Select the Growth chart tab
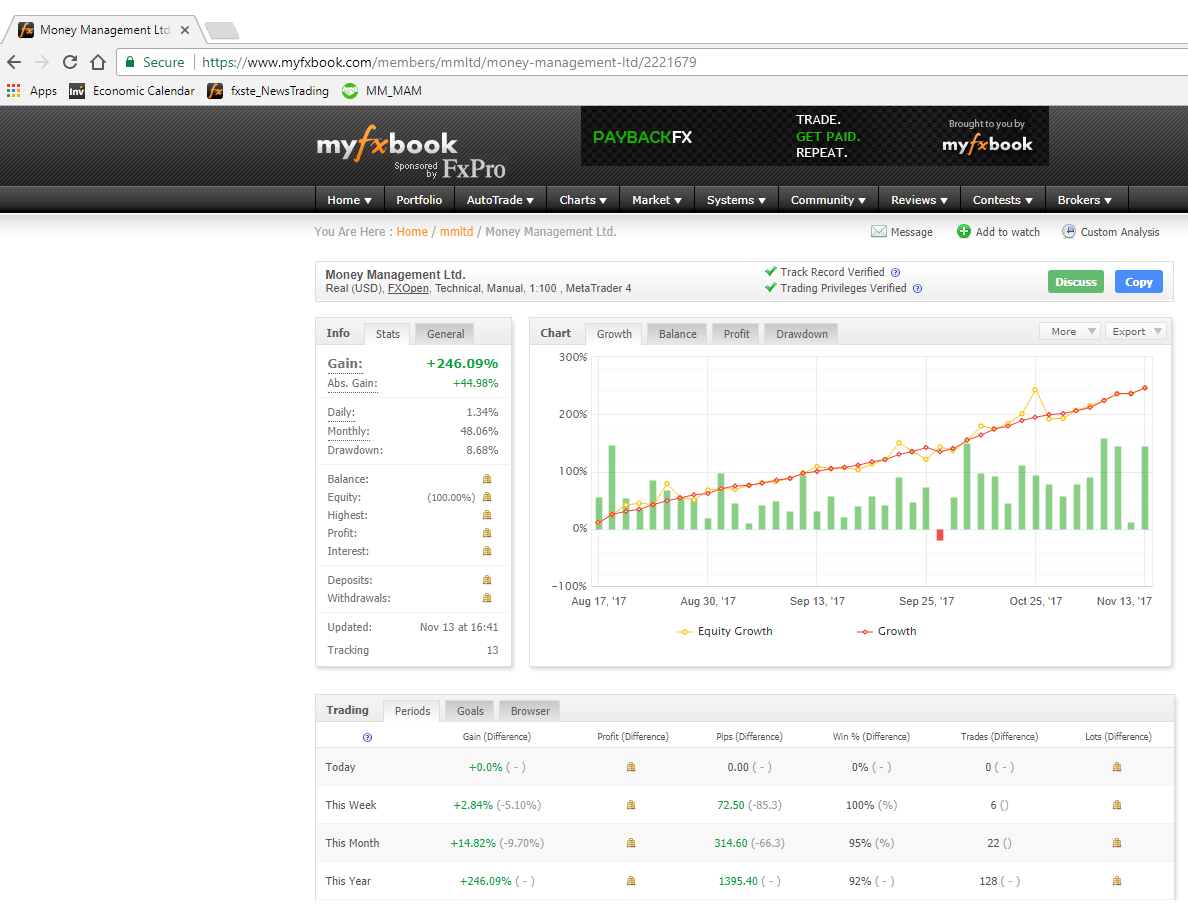 tap(614, 334)
